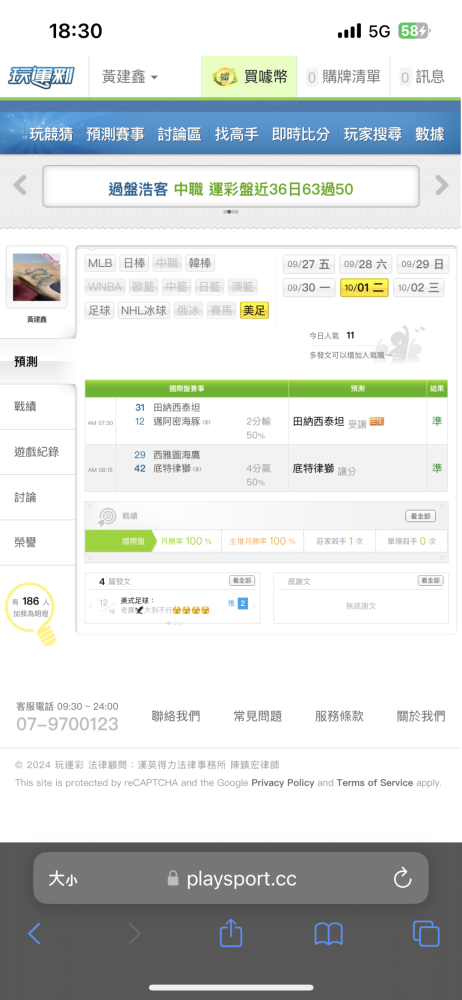
Task: Tap the 加我為明燈 lightbulb badge
Action: (31, 613)
